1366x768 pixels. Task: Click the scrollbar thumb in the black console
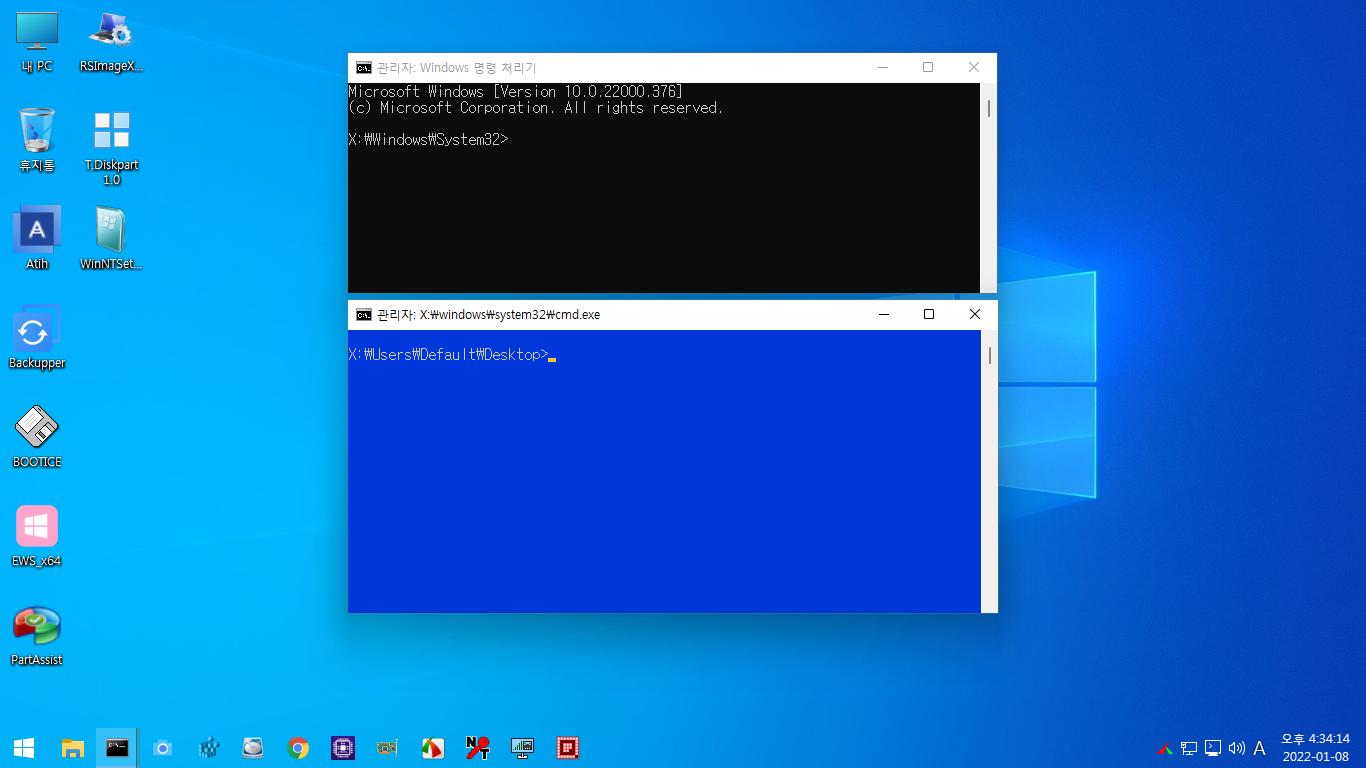989,108
